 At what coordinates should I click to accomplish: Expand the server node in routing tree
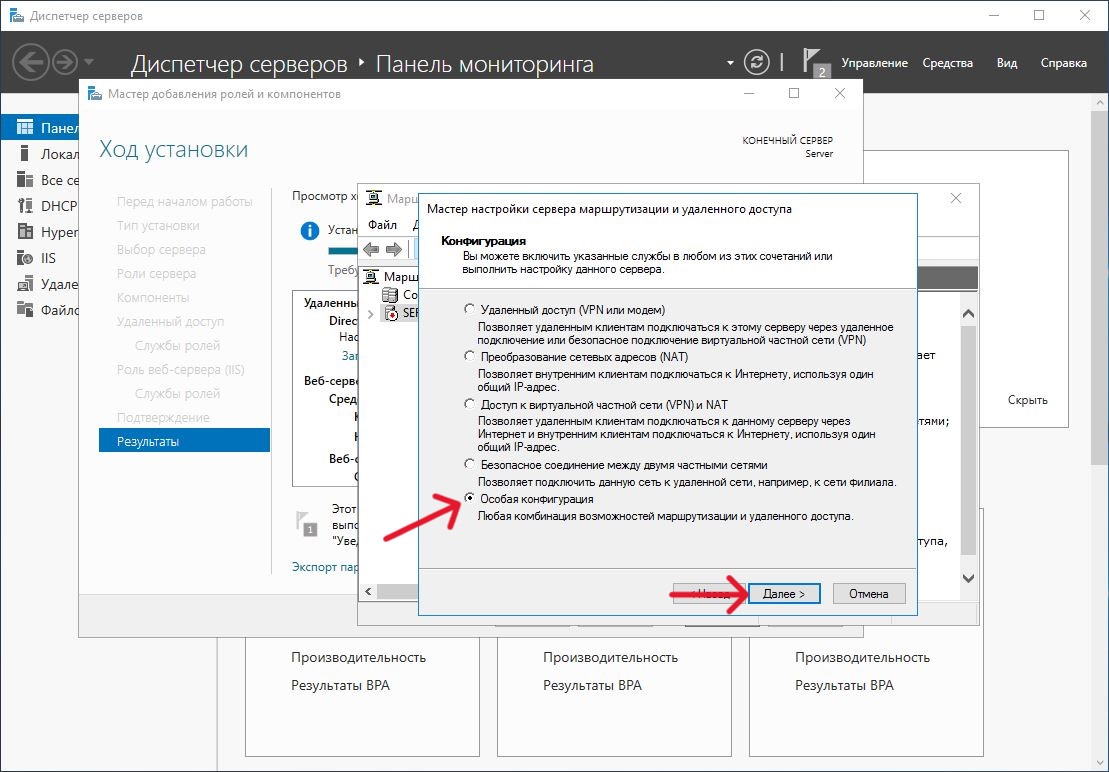372,314
